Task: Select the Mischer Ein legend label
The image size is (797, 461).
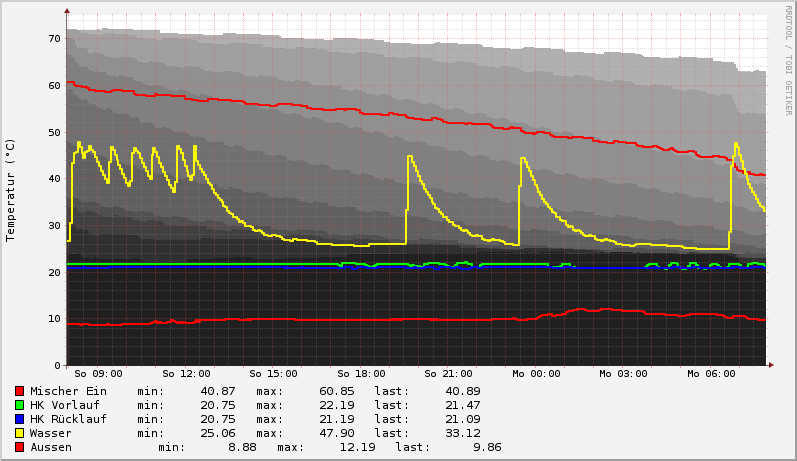Action: point(68,391)
